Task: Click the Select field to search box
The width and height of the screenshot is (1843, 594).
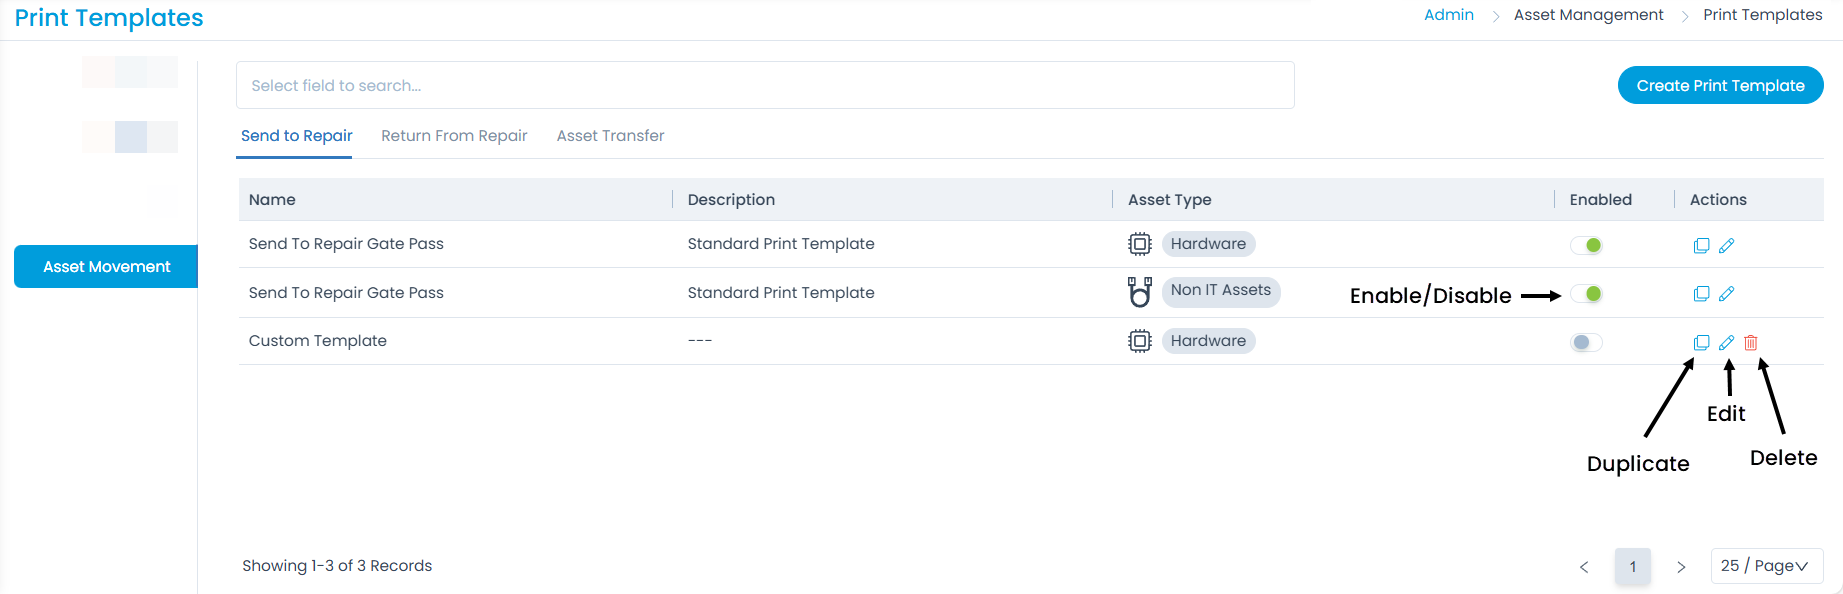Action: click(x=765, y=86)
